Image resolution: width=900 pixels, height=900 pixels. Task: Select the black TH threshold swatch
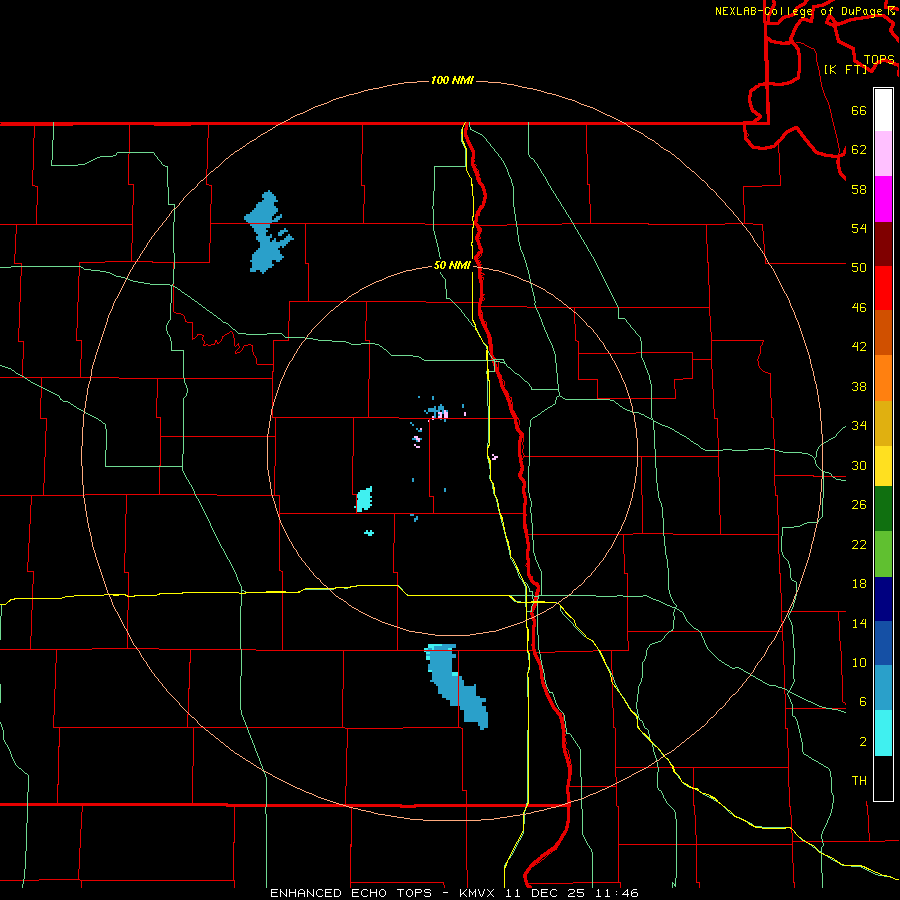(883, 778)
